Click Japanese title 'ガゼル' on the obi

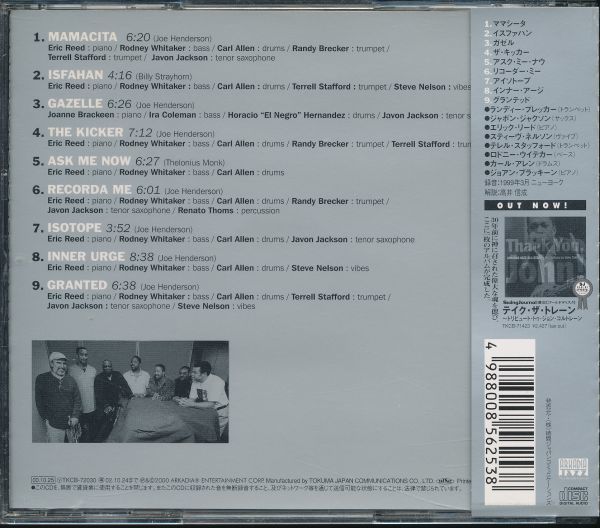[x=503, y=42]
